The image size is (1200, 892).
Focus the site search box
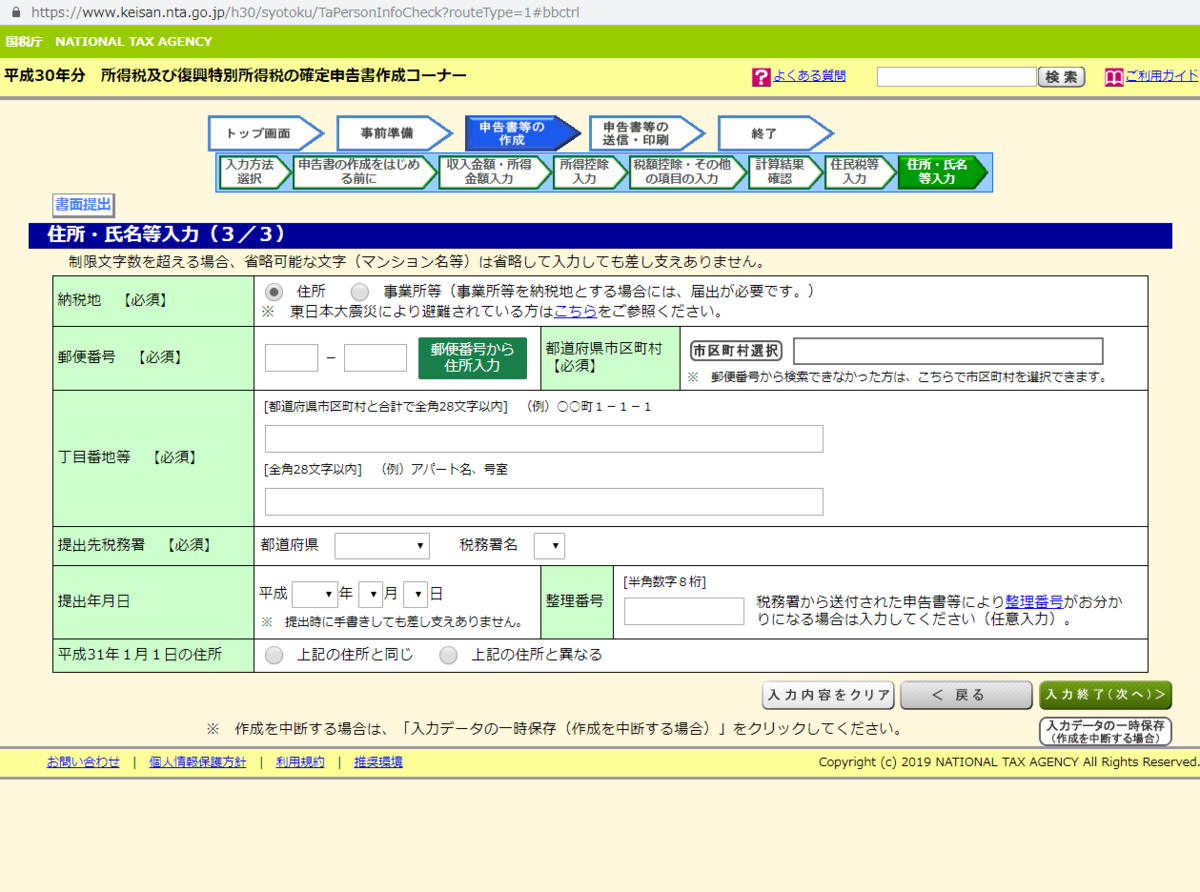click(x=957, y=77)
